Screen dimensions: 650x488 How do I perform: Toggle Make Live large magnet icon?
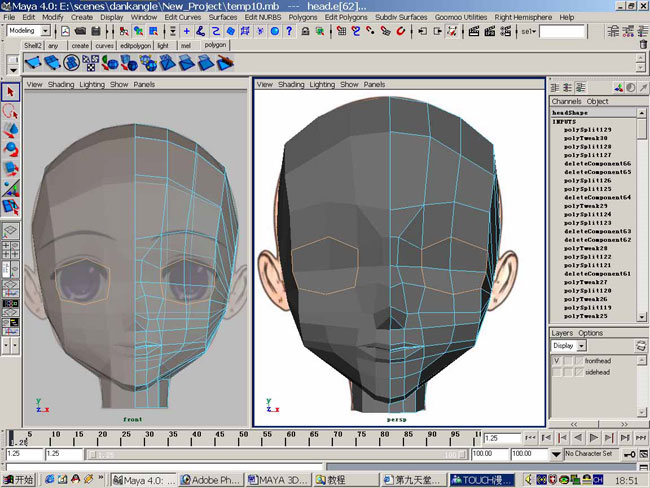[x=400, y=31]
